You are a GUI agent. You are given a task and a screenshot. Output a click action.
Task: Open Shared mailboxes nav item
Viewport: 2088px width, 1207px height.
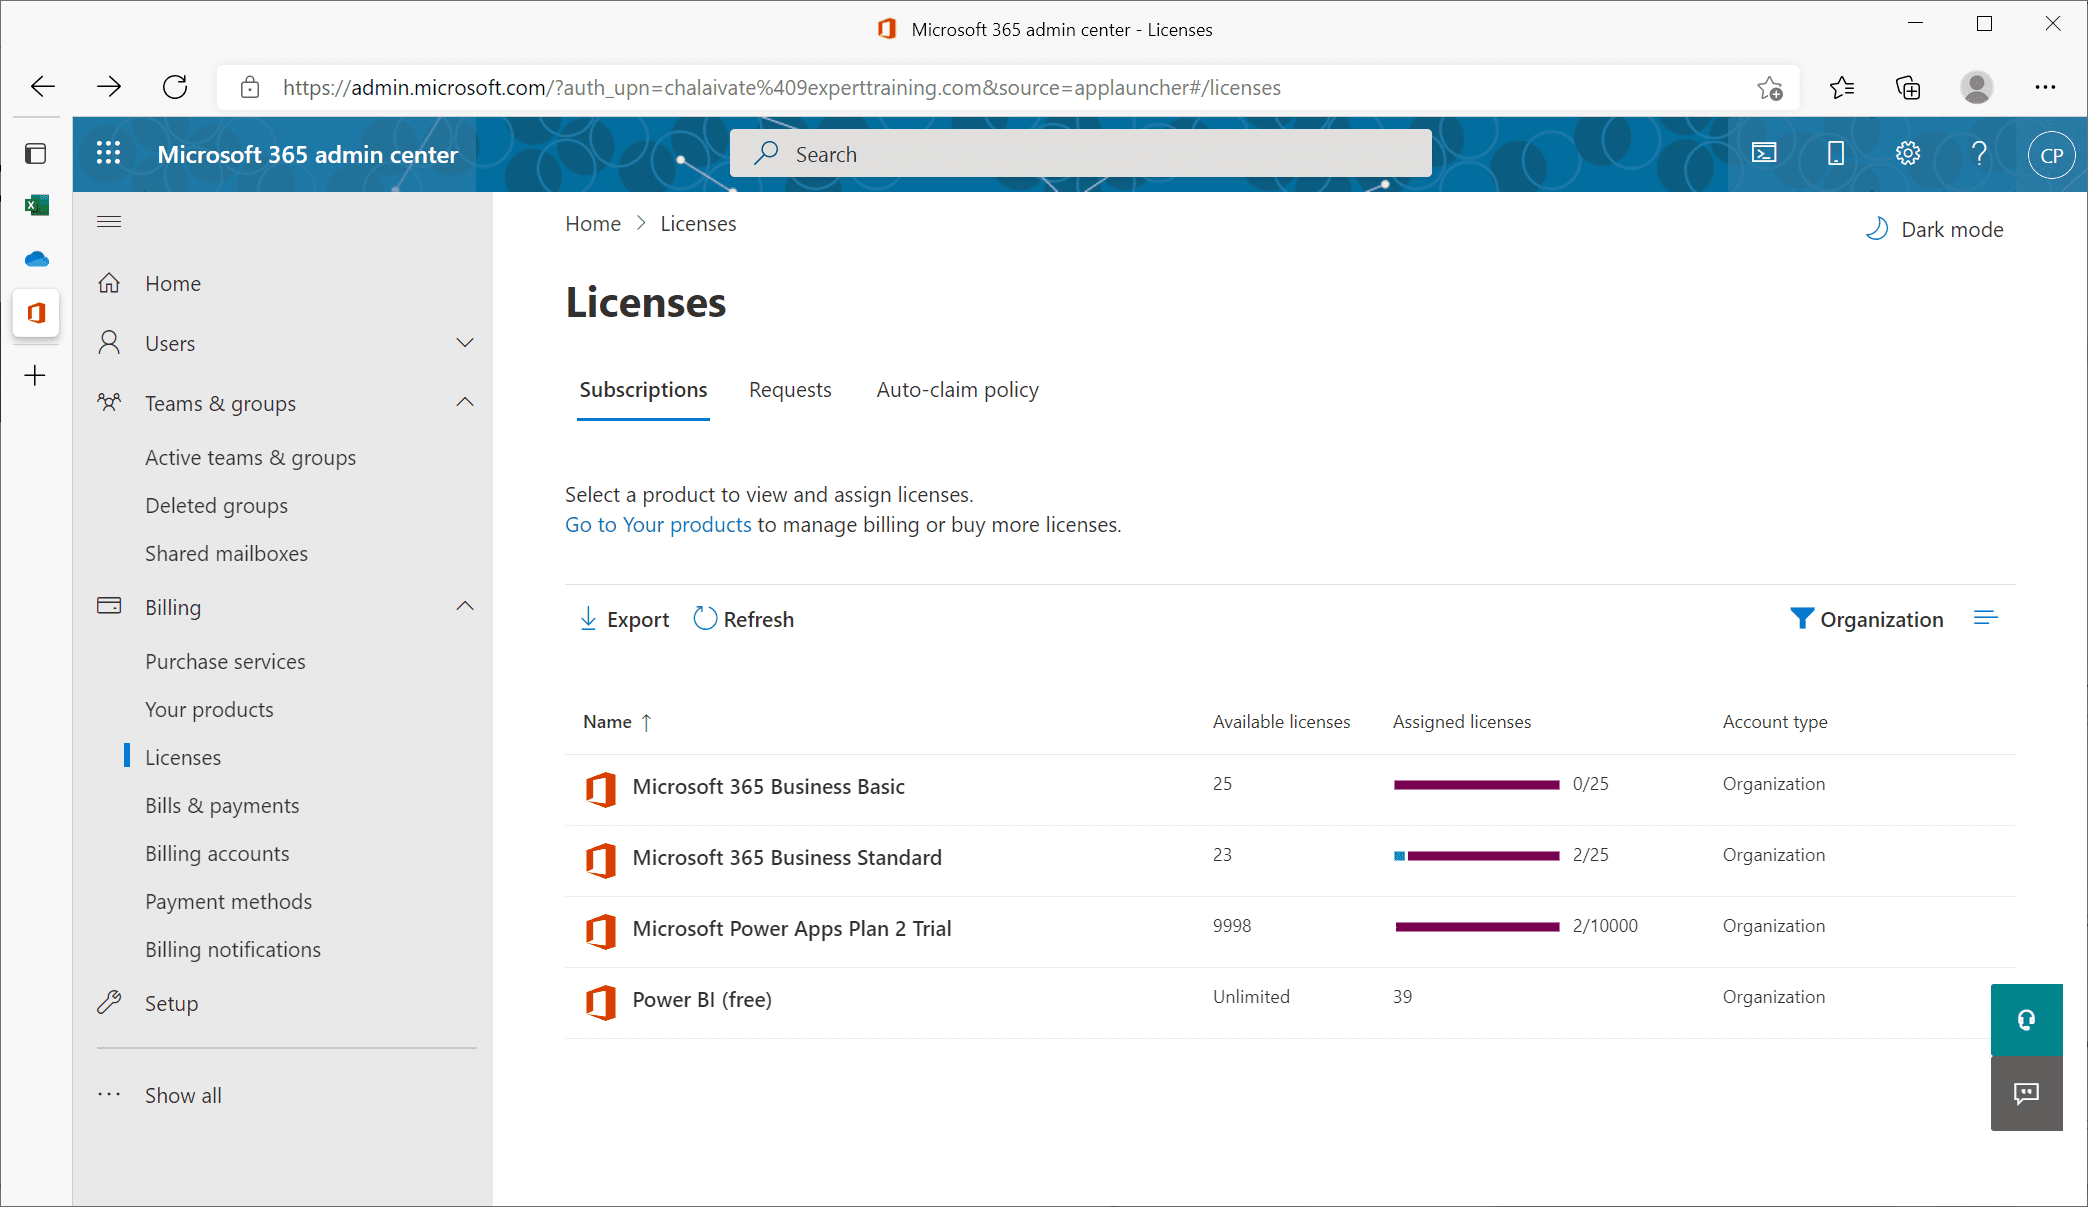point(226,553)
